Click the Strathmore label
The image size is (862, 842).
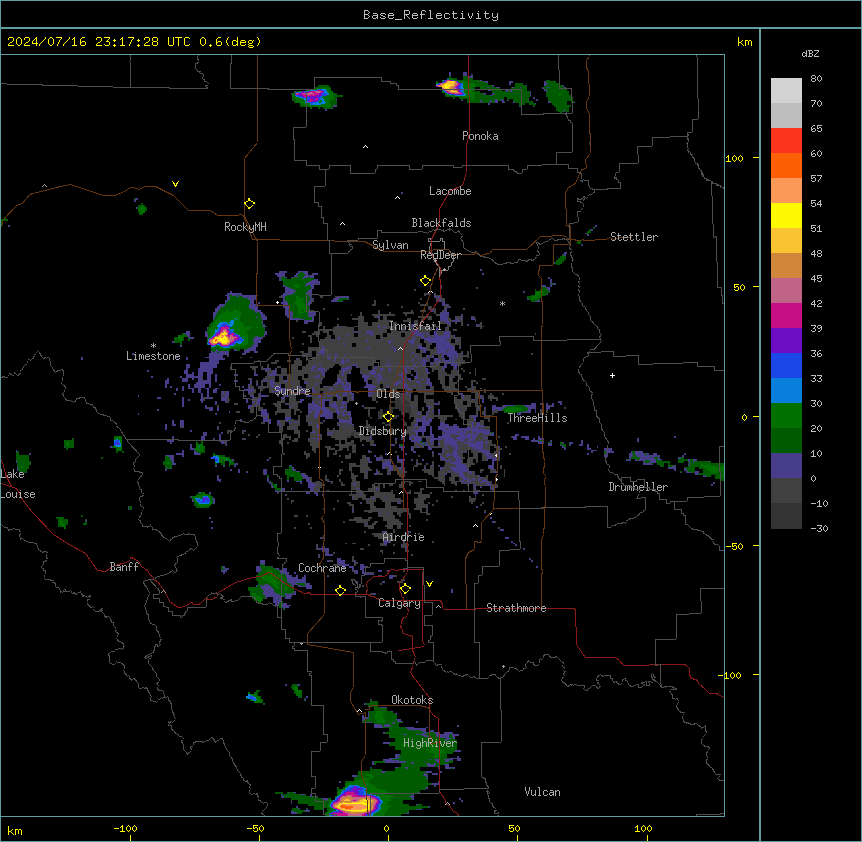tap(516, 608)
